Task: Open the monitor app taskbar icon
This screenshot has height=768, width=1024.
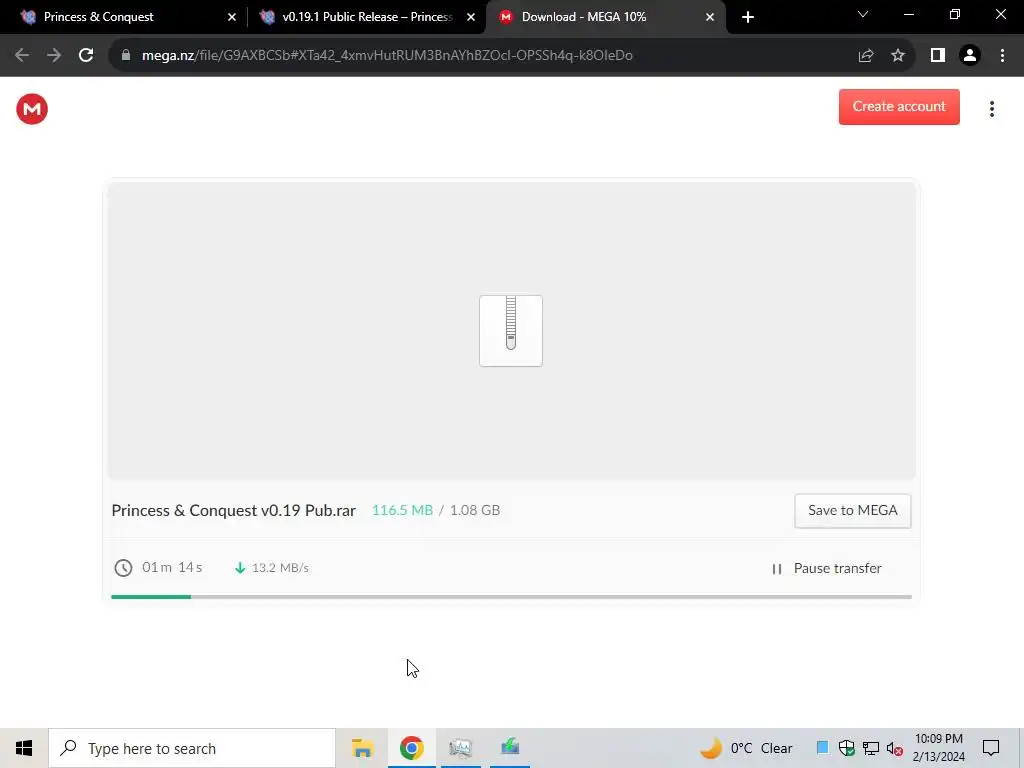Action: 460,748
